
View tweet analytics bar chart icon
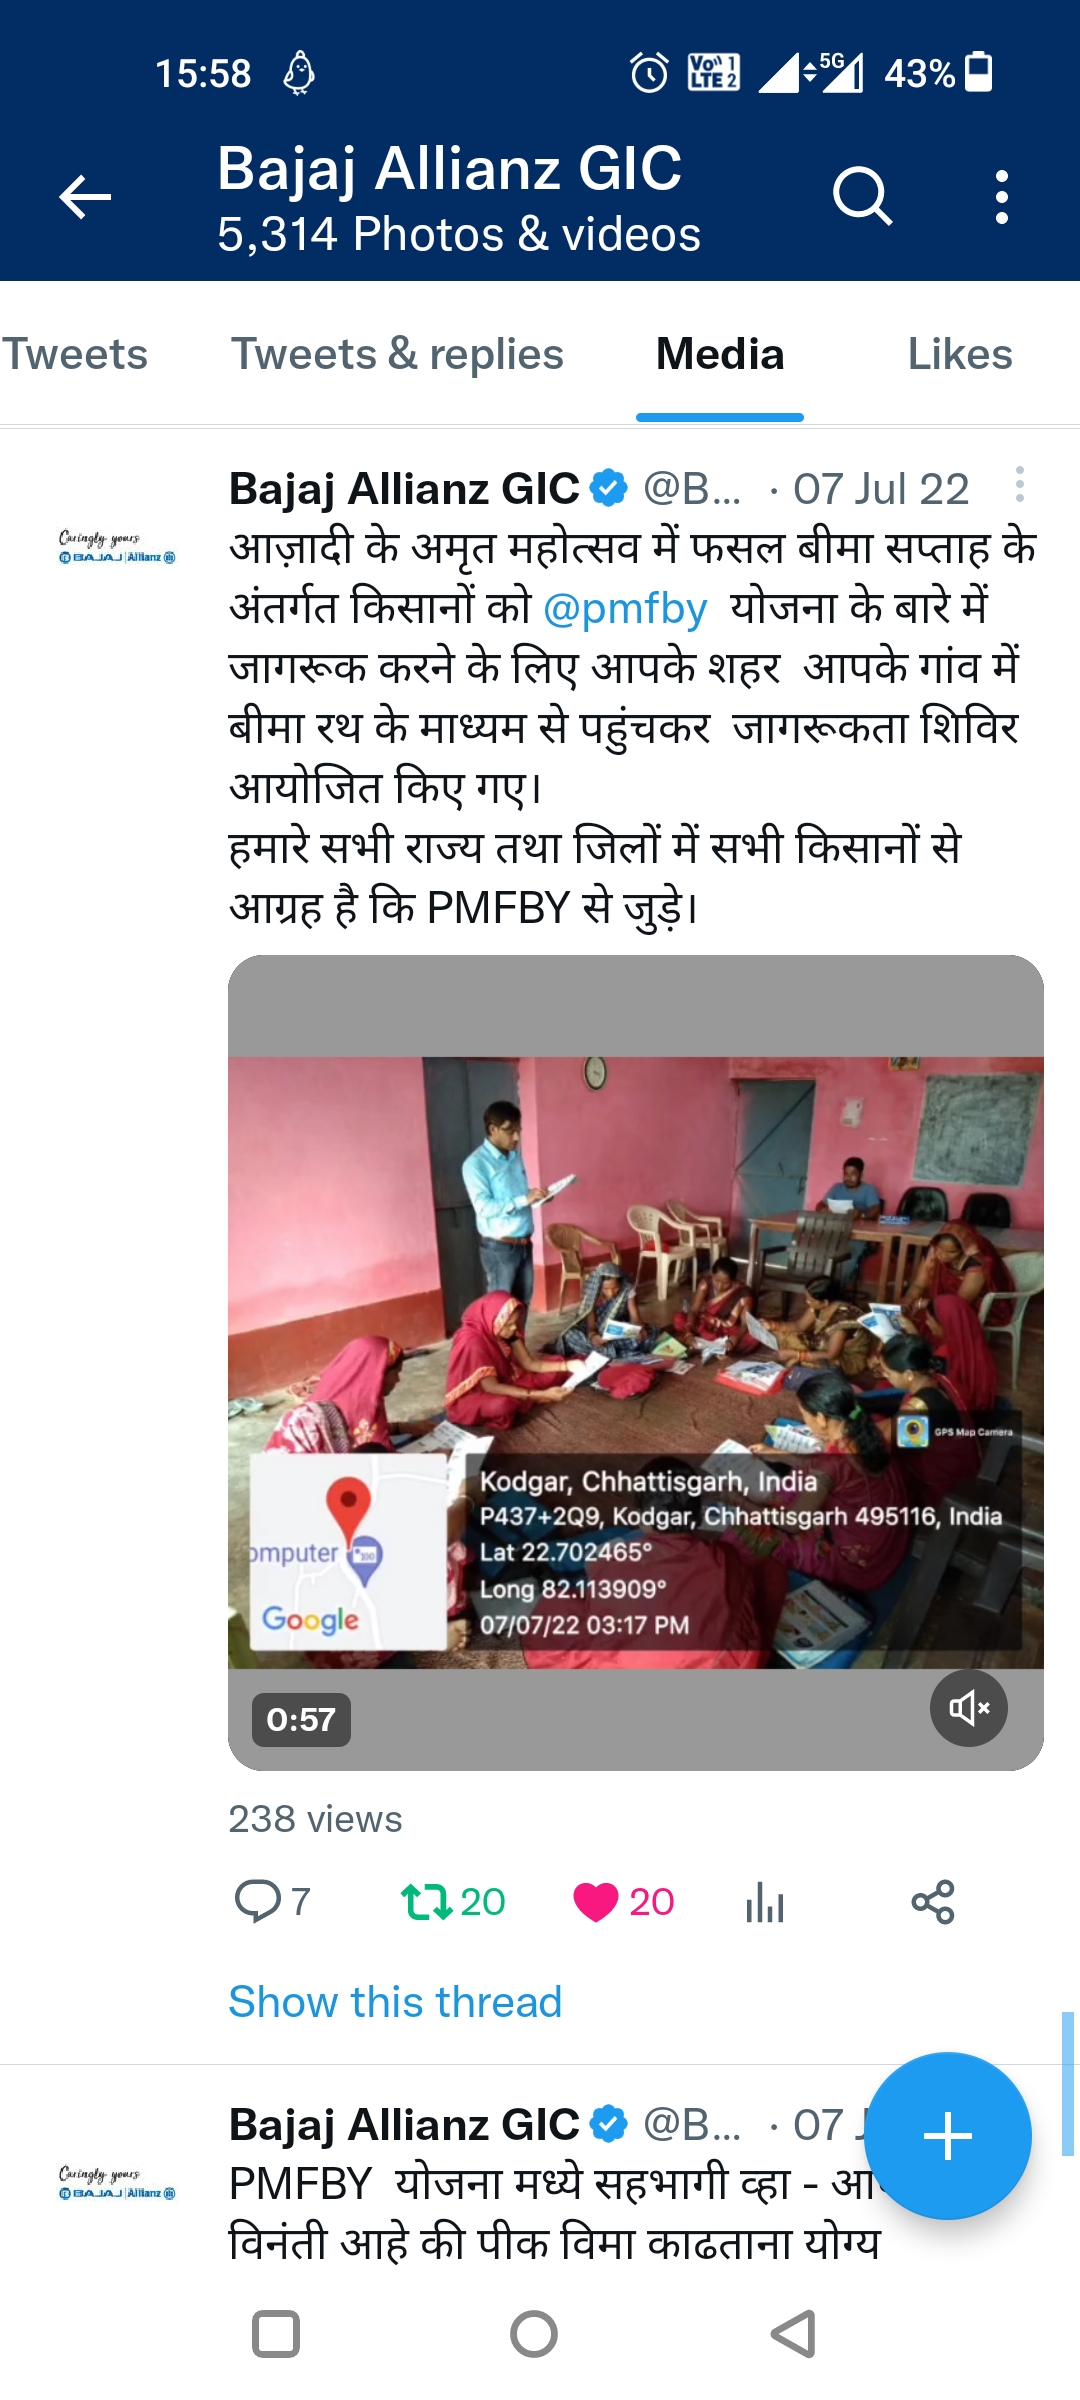[x=765, y=1901]
